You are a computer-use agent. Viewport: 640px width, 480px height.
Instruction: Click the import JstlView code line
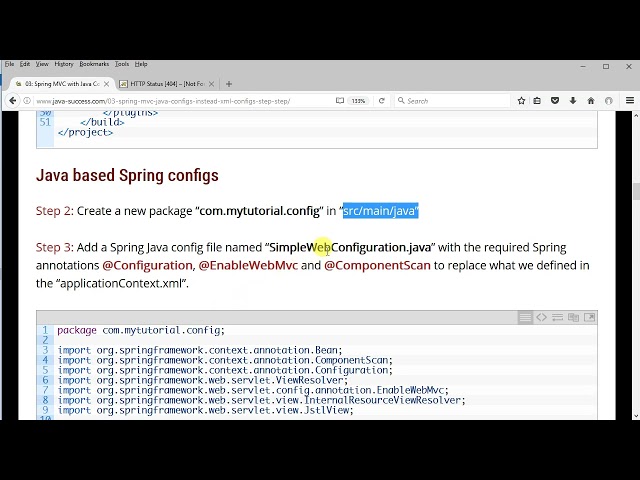[x=205, y=410]
